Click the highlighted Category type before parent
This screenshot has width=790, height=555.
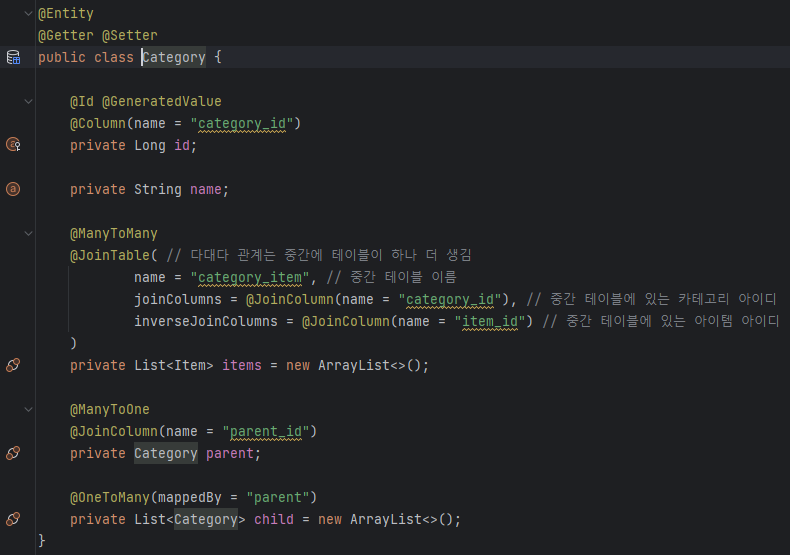click(166, 454)
